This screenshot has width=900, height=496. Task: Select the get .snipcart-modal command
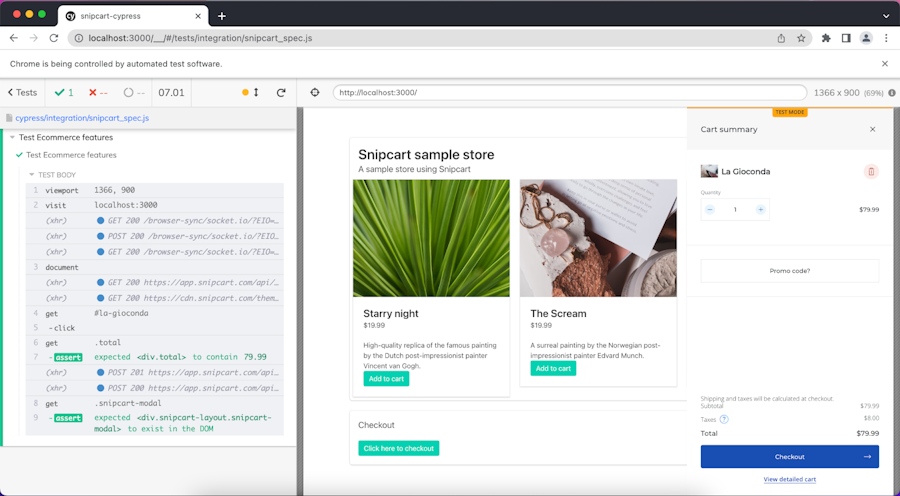coord(154,404)
